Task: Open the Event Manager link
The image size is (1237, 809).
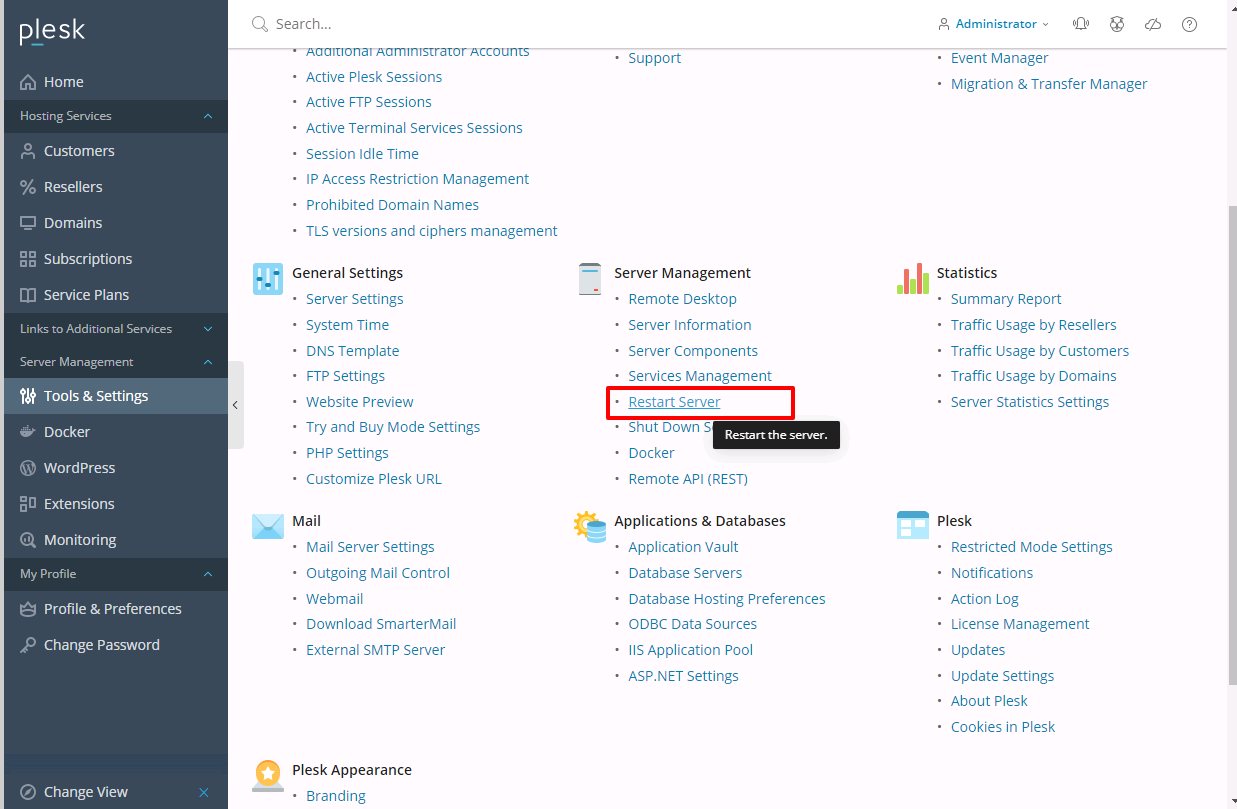Action: tap(999, 58)
